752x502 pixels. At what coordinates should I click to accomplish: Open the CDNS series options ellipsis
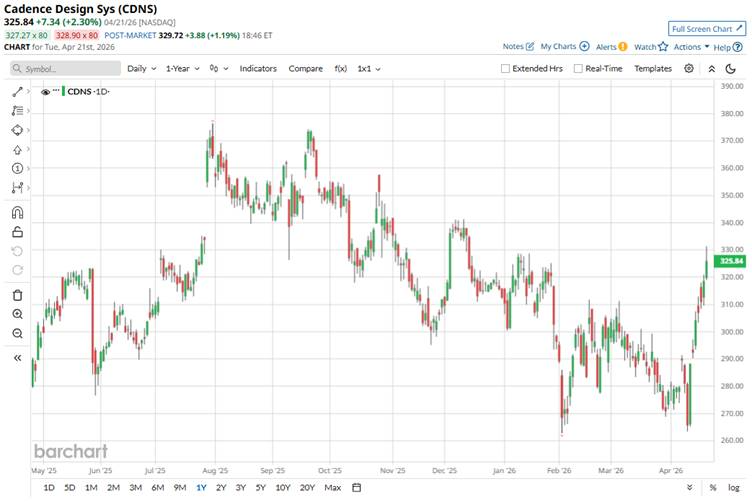[x=56, y=90]
